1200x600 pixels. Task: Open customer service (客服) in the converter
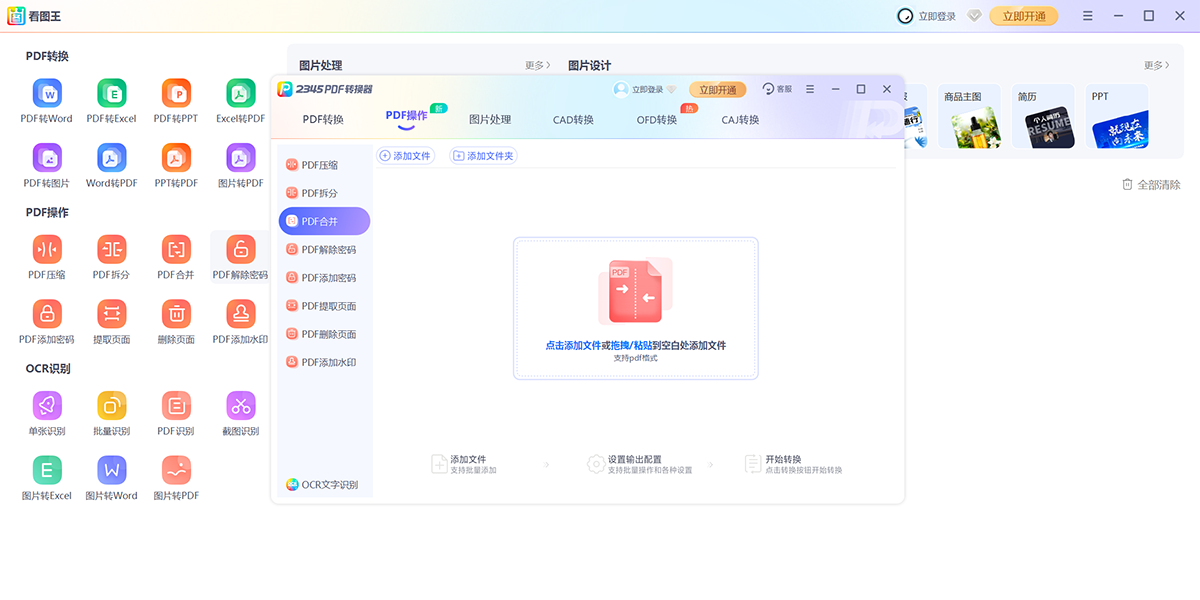[x=776, y=89]
